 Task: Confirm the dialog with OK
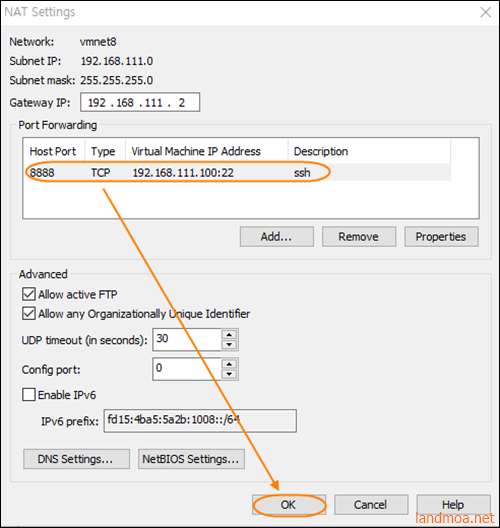pos(289,505)
